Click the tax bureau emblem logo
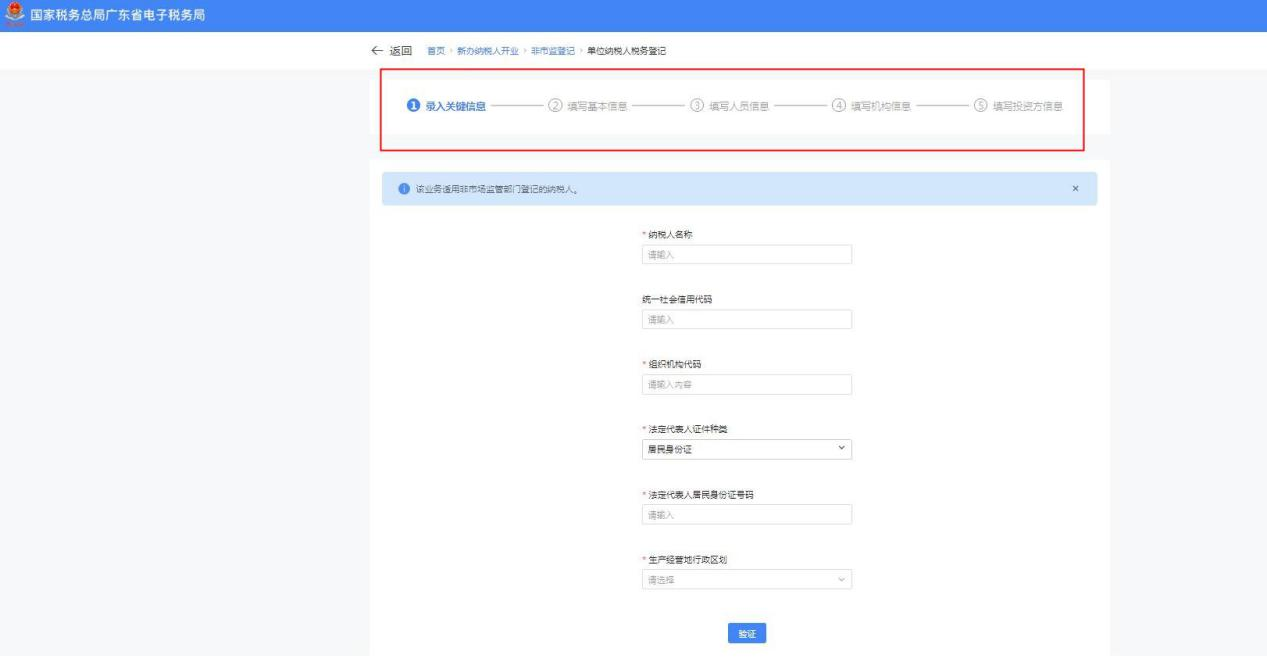Screen dimensions: 1267x662 click(13, 15)
